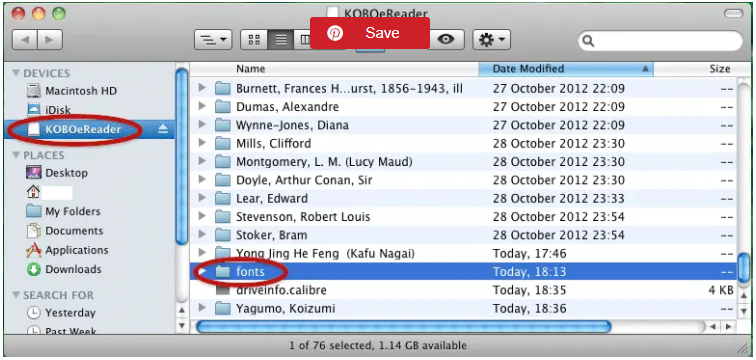The width and height of the screenshot is (756, 360).
Task: Expand the Montgomery, L. M. folder
Action: pos(202,161)
